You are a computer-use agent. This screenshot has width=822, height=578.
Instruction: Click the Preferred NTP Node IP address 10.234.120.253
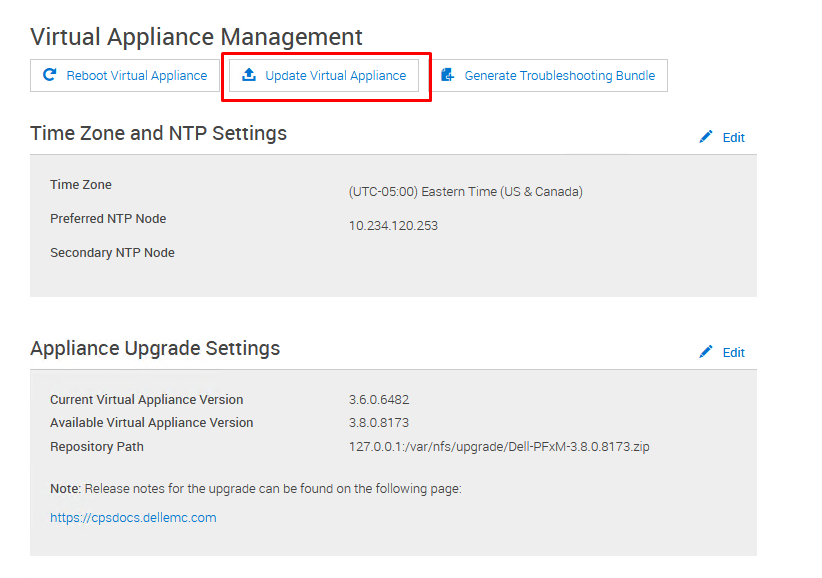[393, 226]
